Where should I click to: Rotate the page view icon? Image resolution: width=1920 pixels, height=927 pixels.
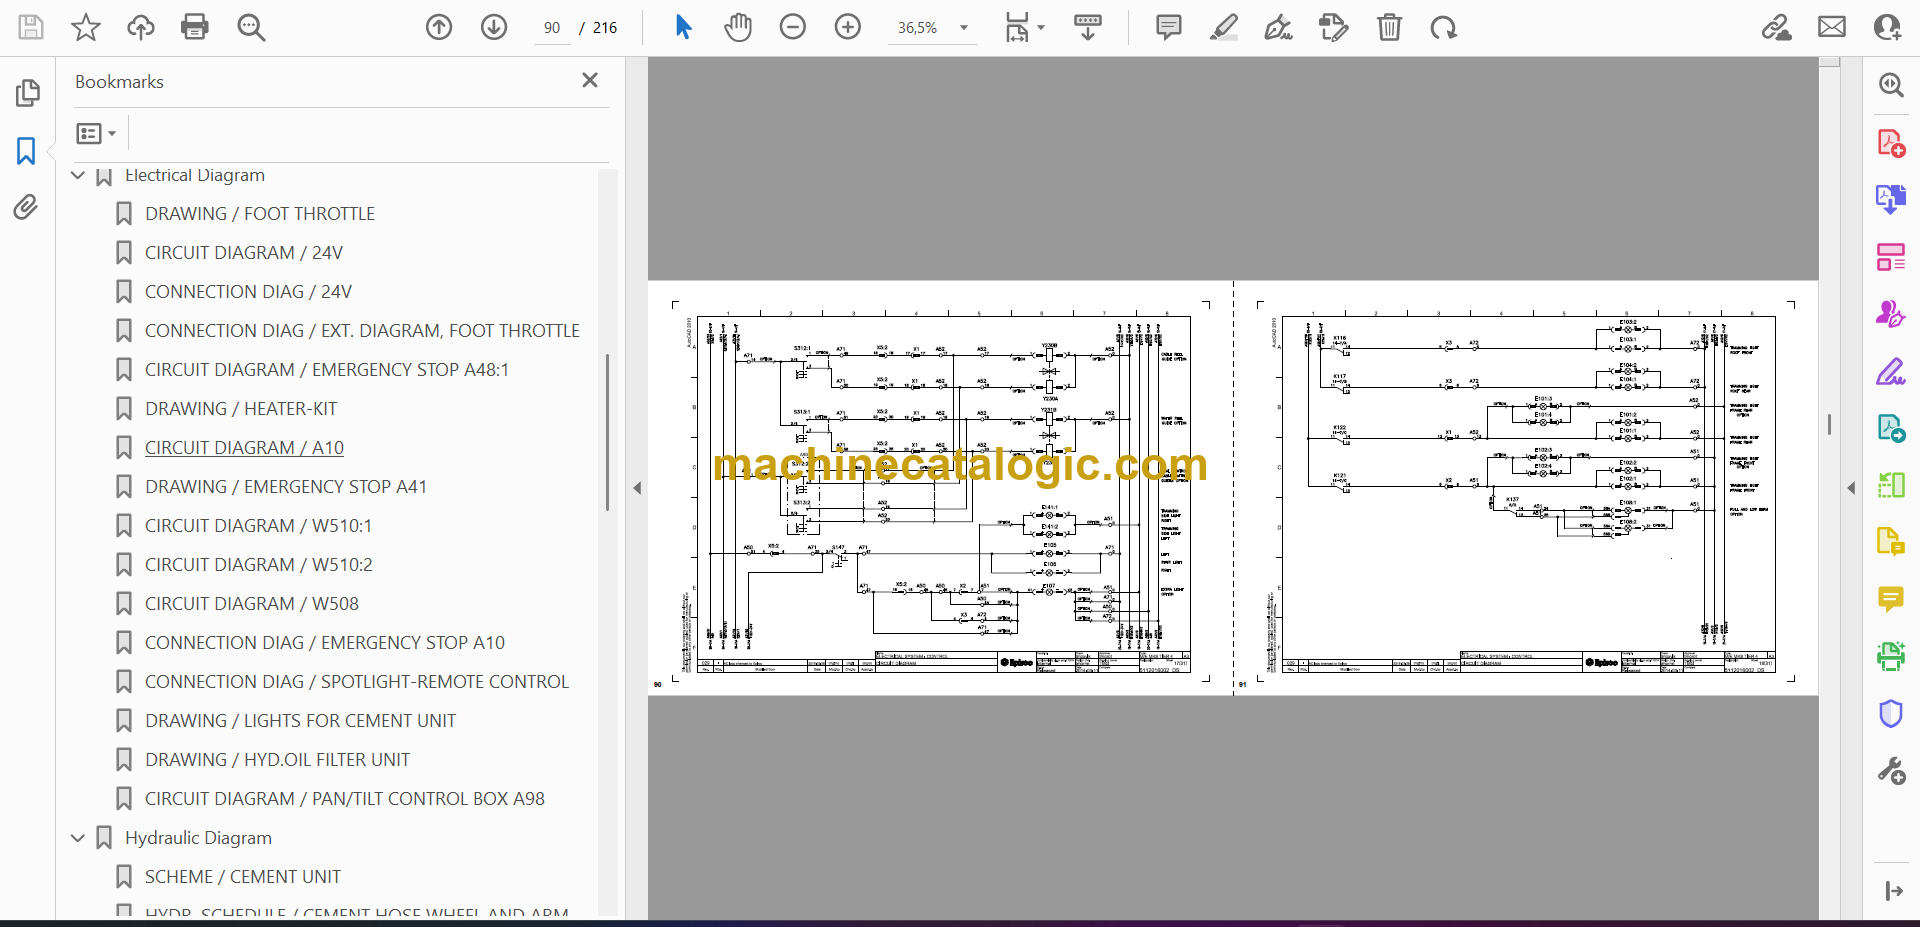[1443, 27]
